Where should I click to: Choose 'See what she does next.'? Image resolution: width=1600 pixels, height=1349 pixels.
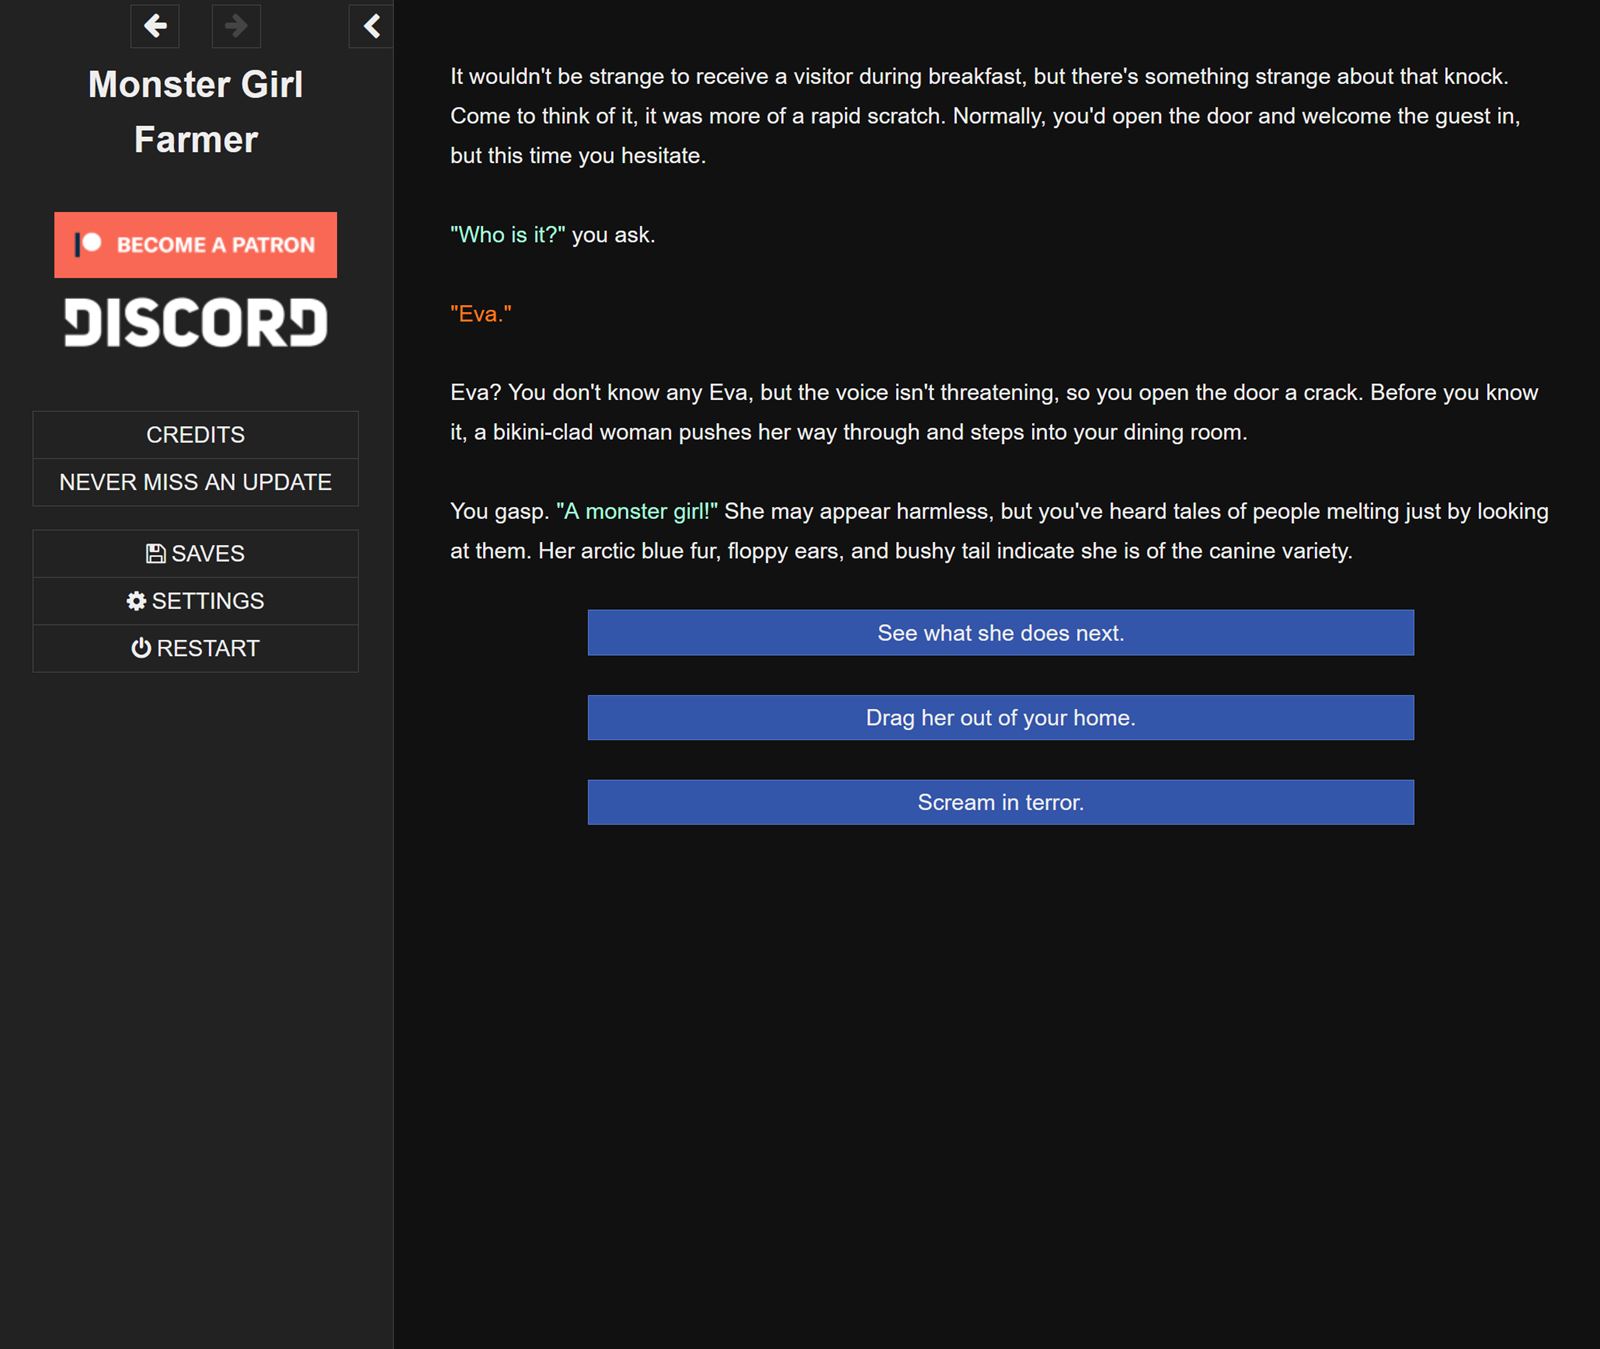click(x=1000, y=632)
